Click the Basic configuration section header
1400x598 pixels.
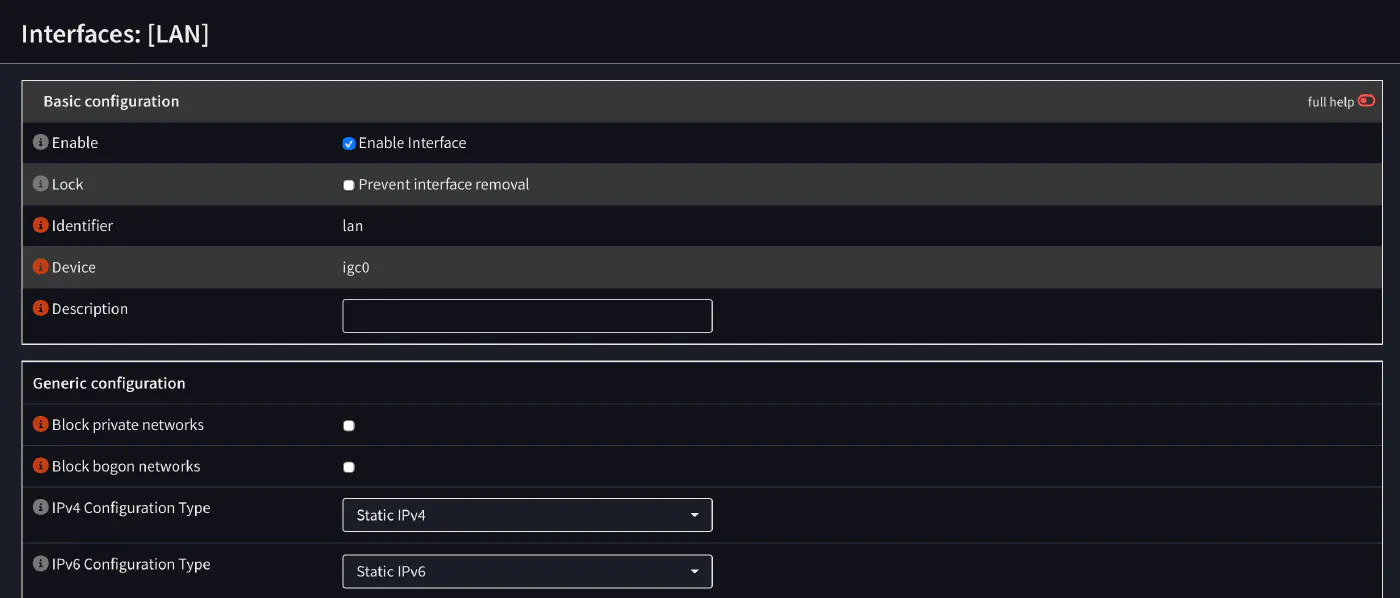coord(111,101)
